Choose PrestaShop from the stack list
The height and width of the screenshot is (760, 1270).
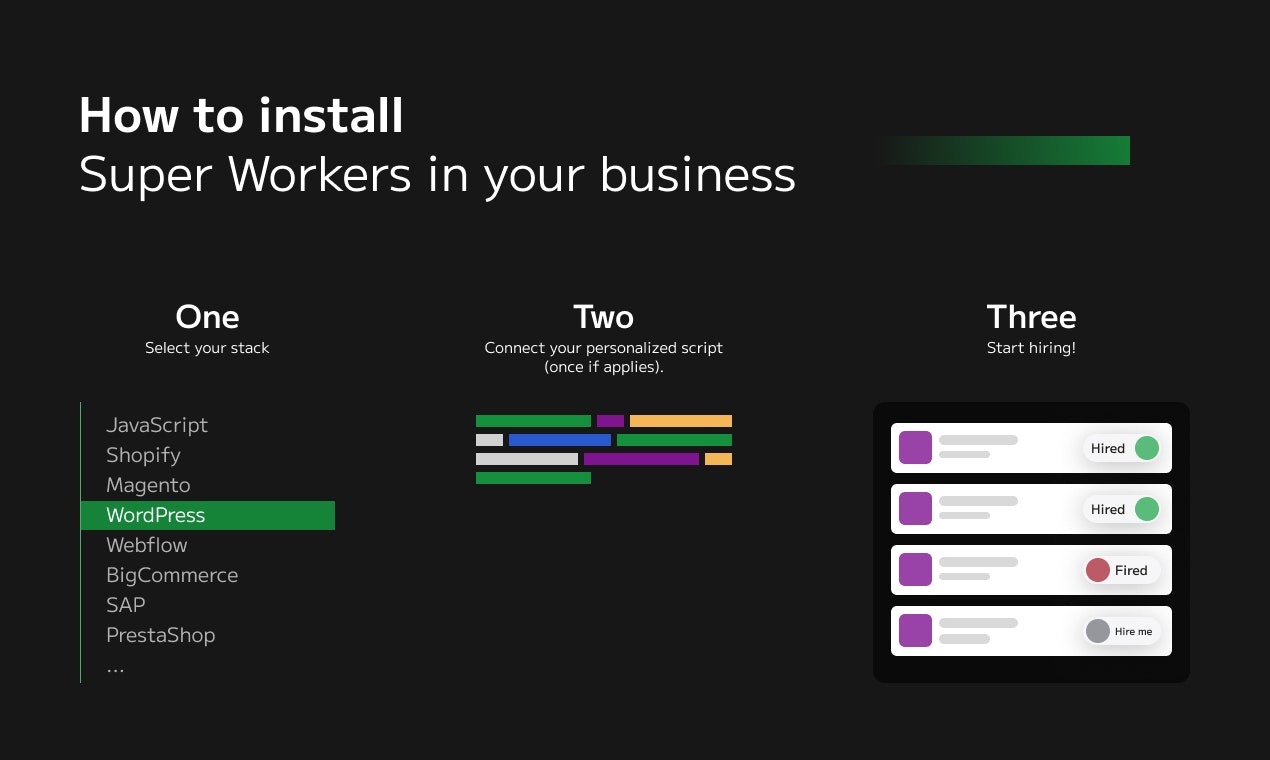(x=161, y=635)
